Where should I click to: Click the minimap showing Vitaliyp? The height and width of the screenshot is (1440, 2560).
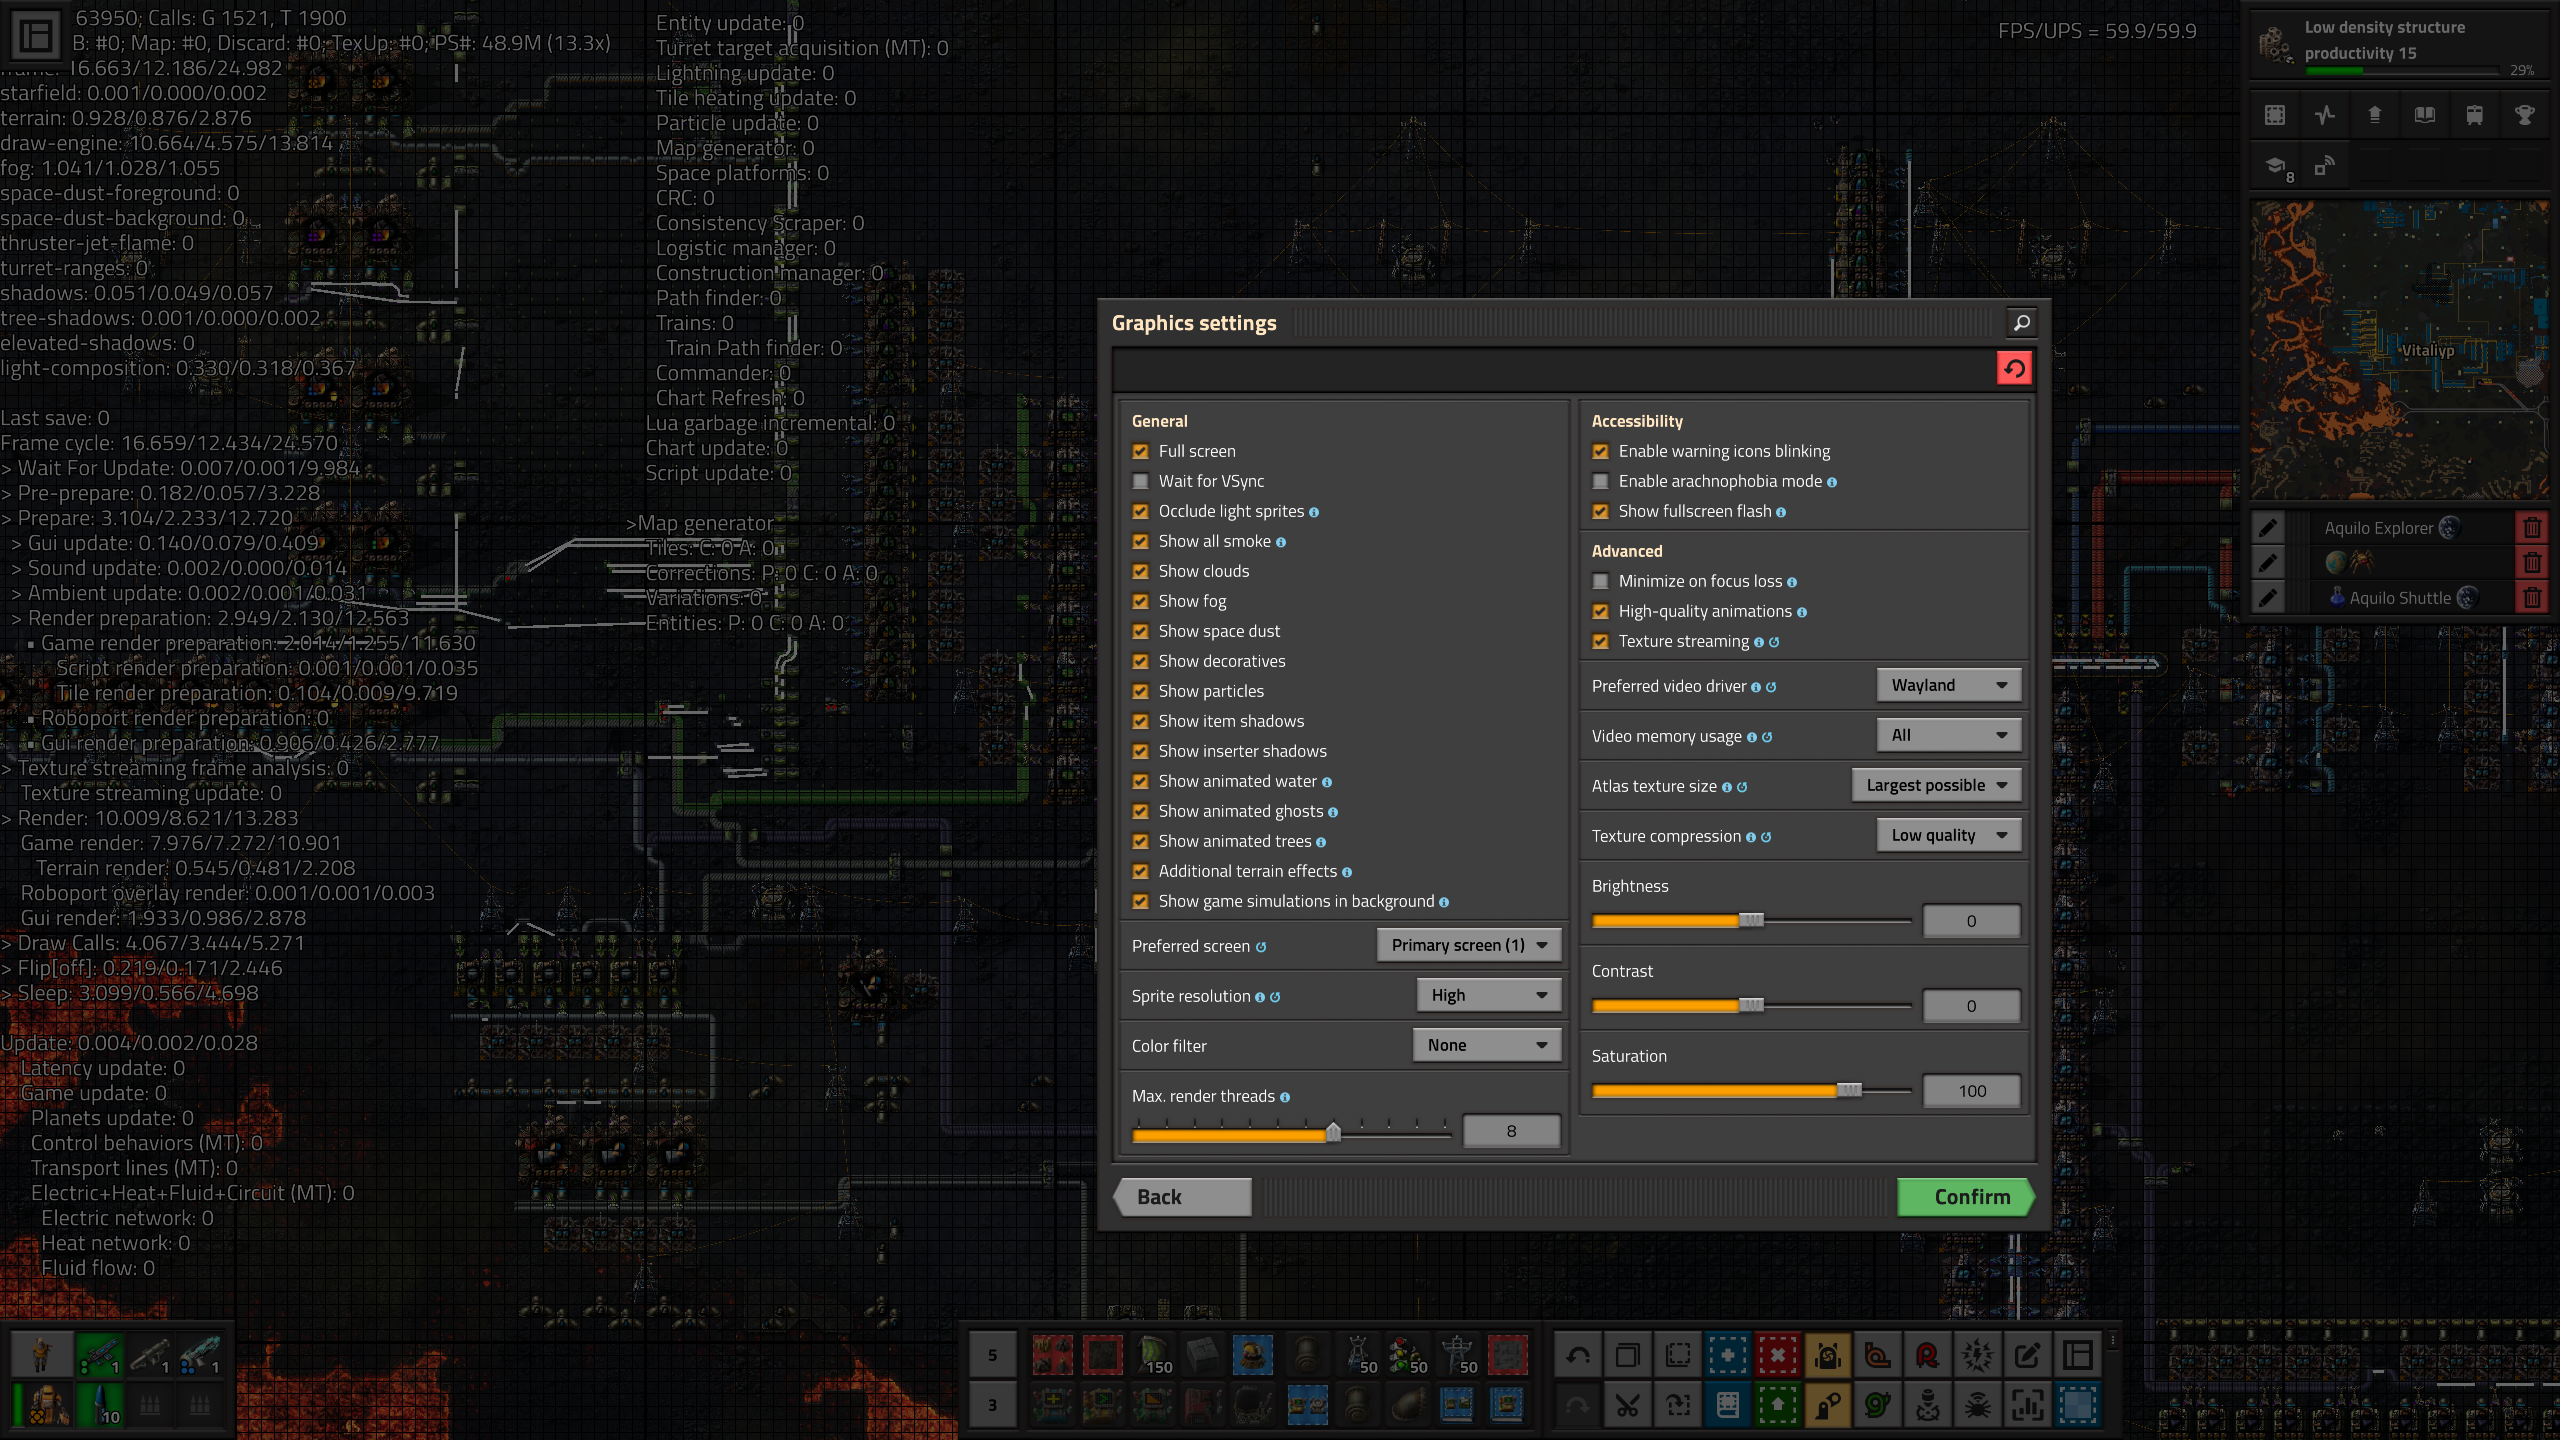pyautogui.click(x=2400, y=350)
